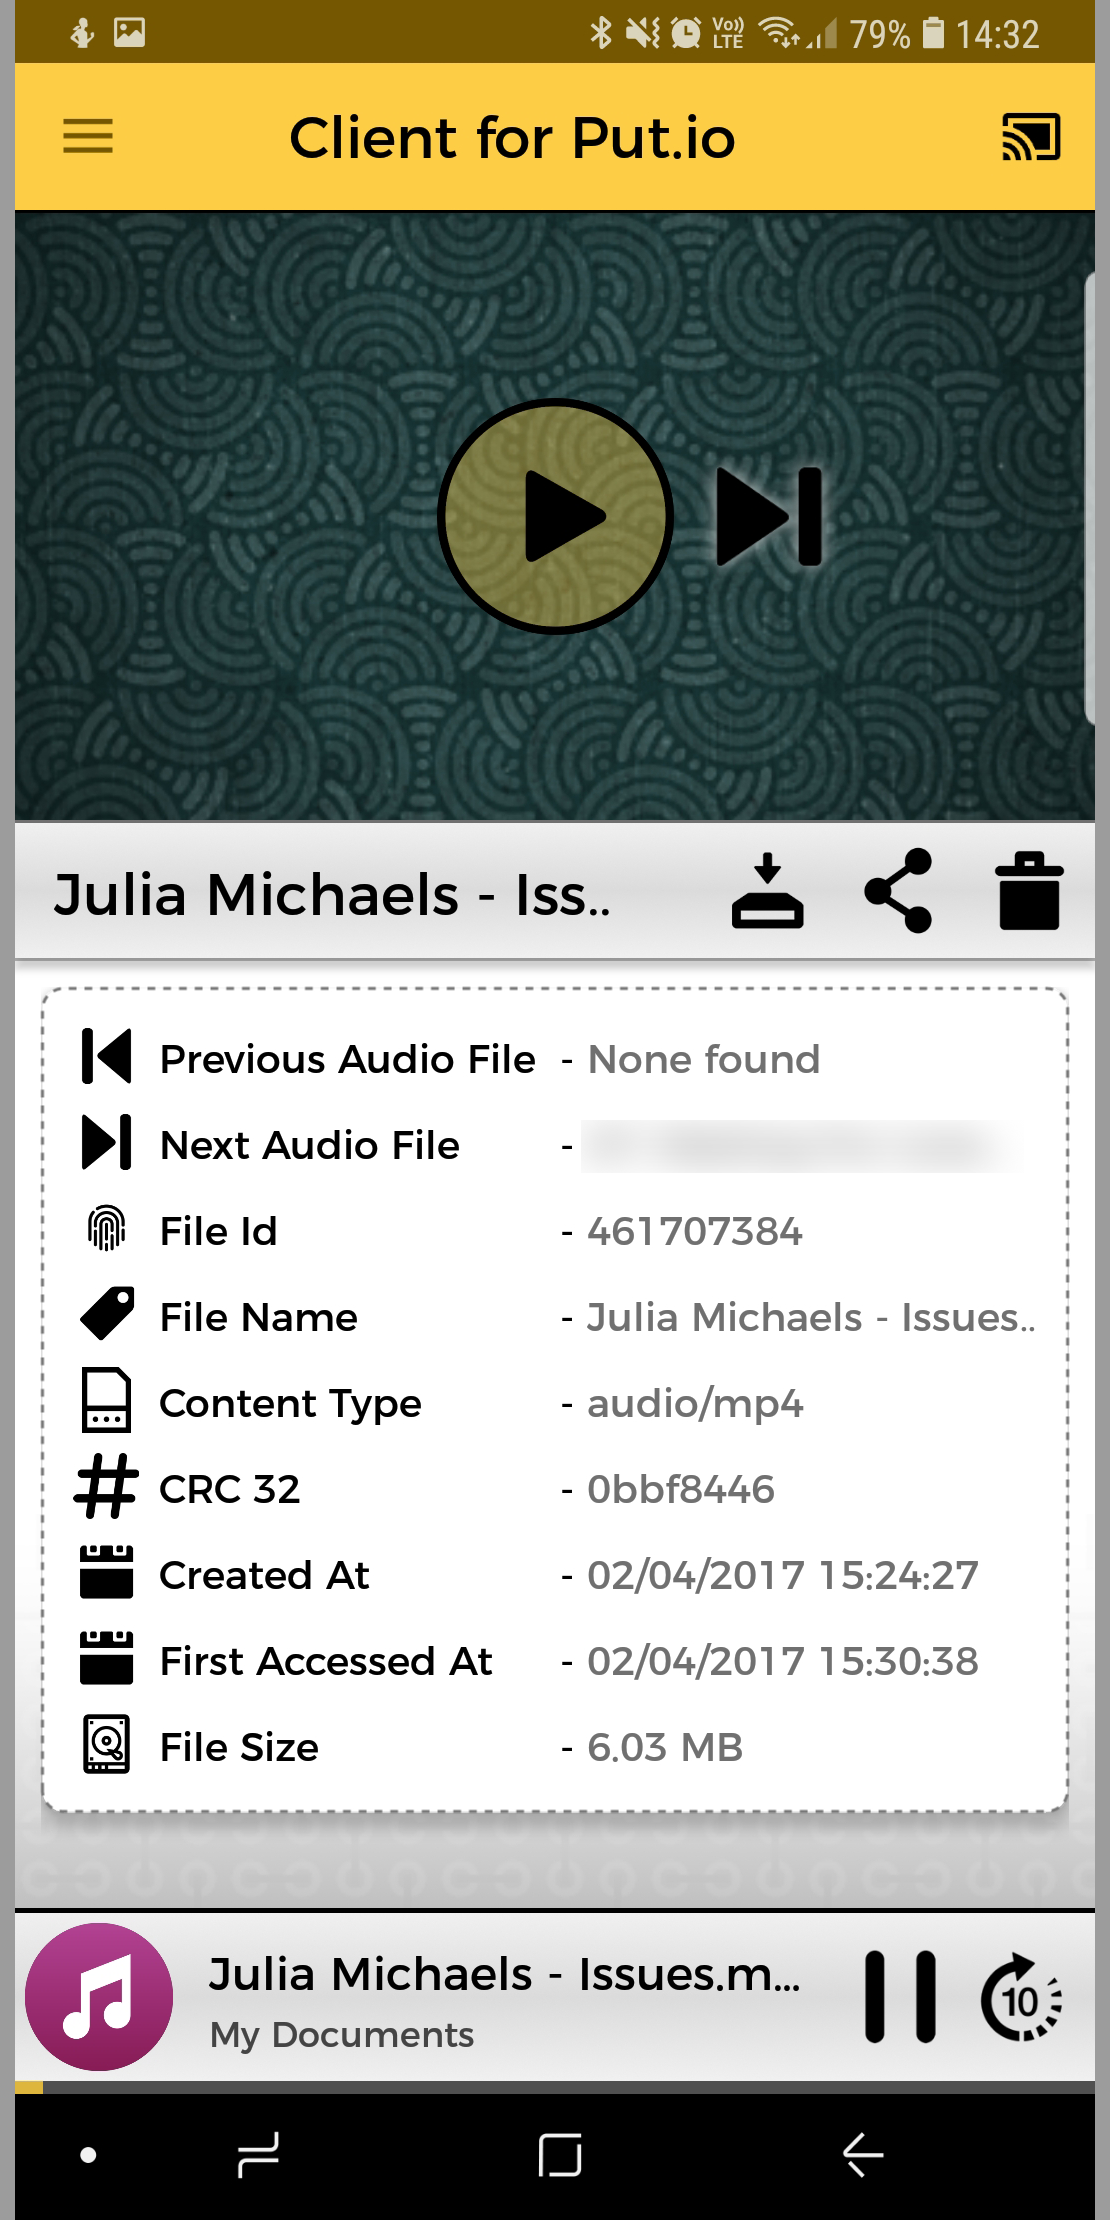
Task: Tap the muted sound status icon
Action: (x=643, y=33)
